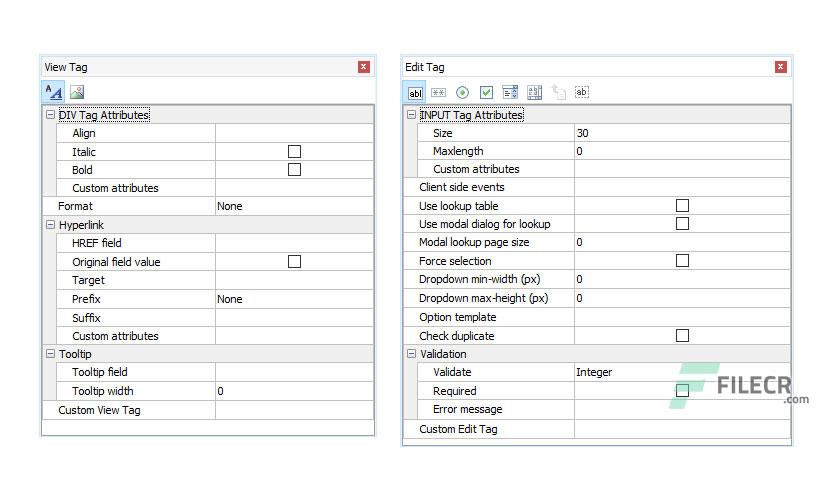The height and width of the screenshot is (484, 836).
Task: Select the formatted text view tag icon
Action: pos(53,92)
